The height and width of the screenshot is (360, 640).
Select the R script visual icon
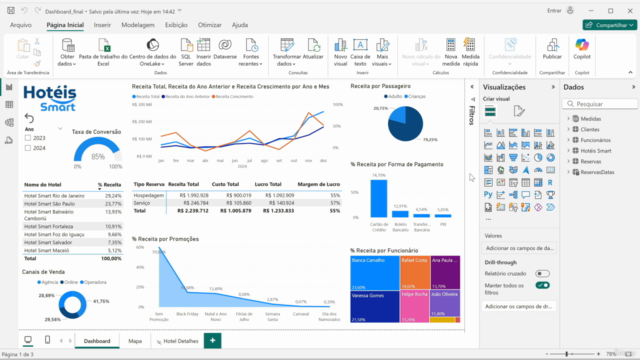(x=550, y=182)
